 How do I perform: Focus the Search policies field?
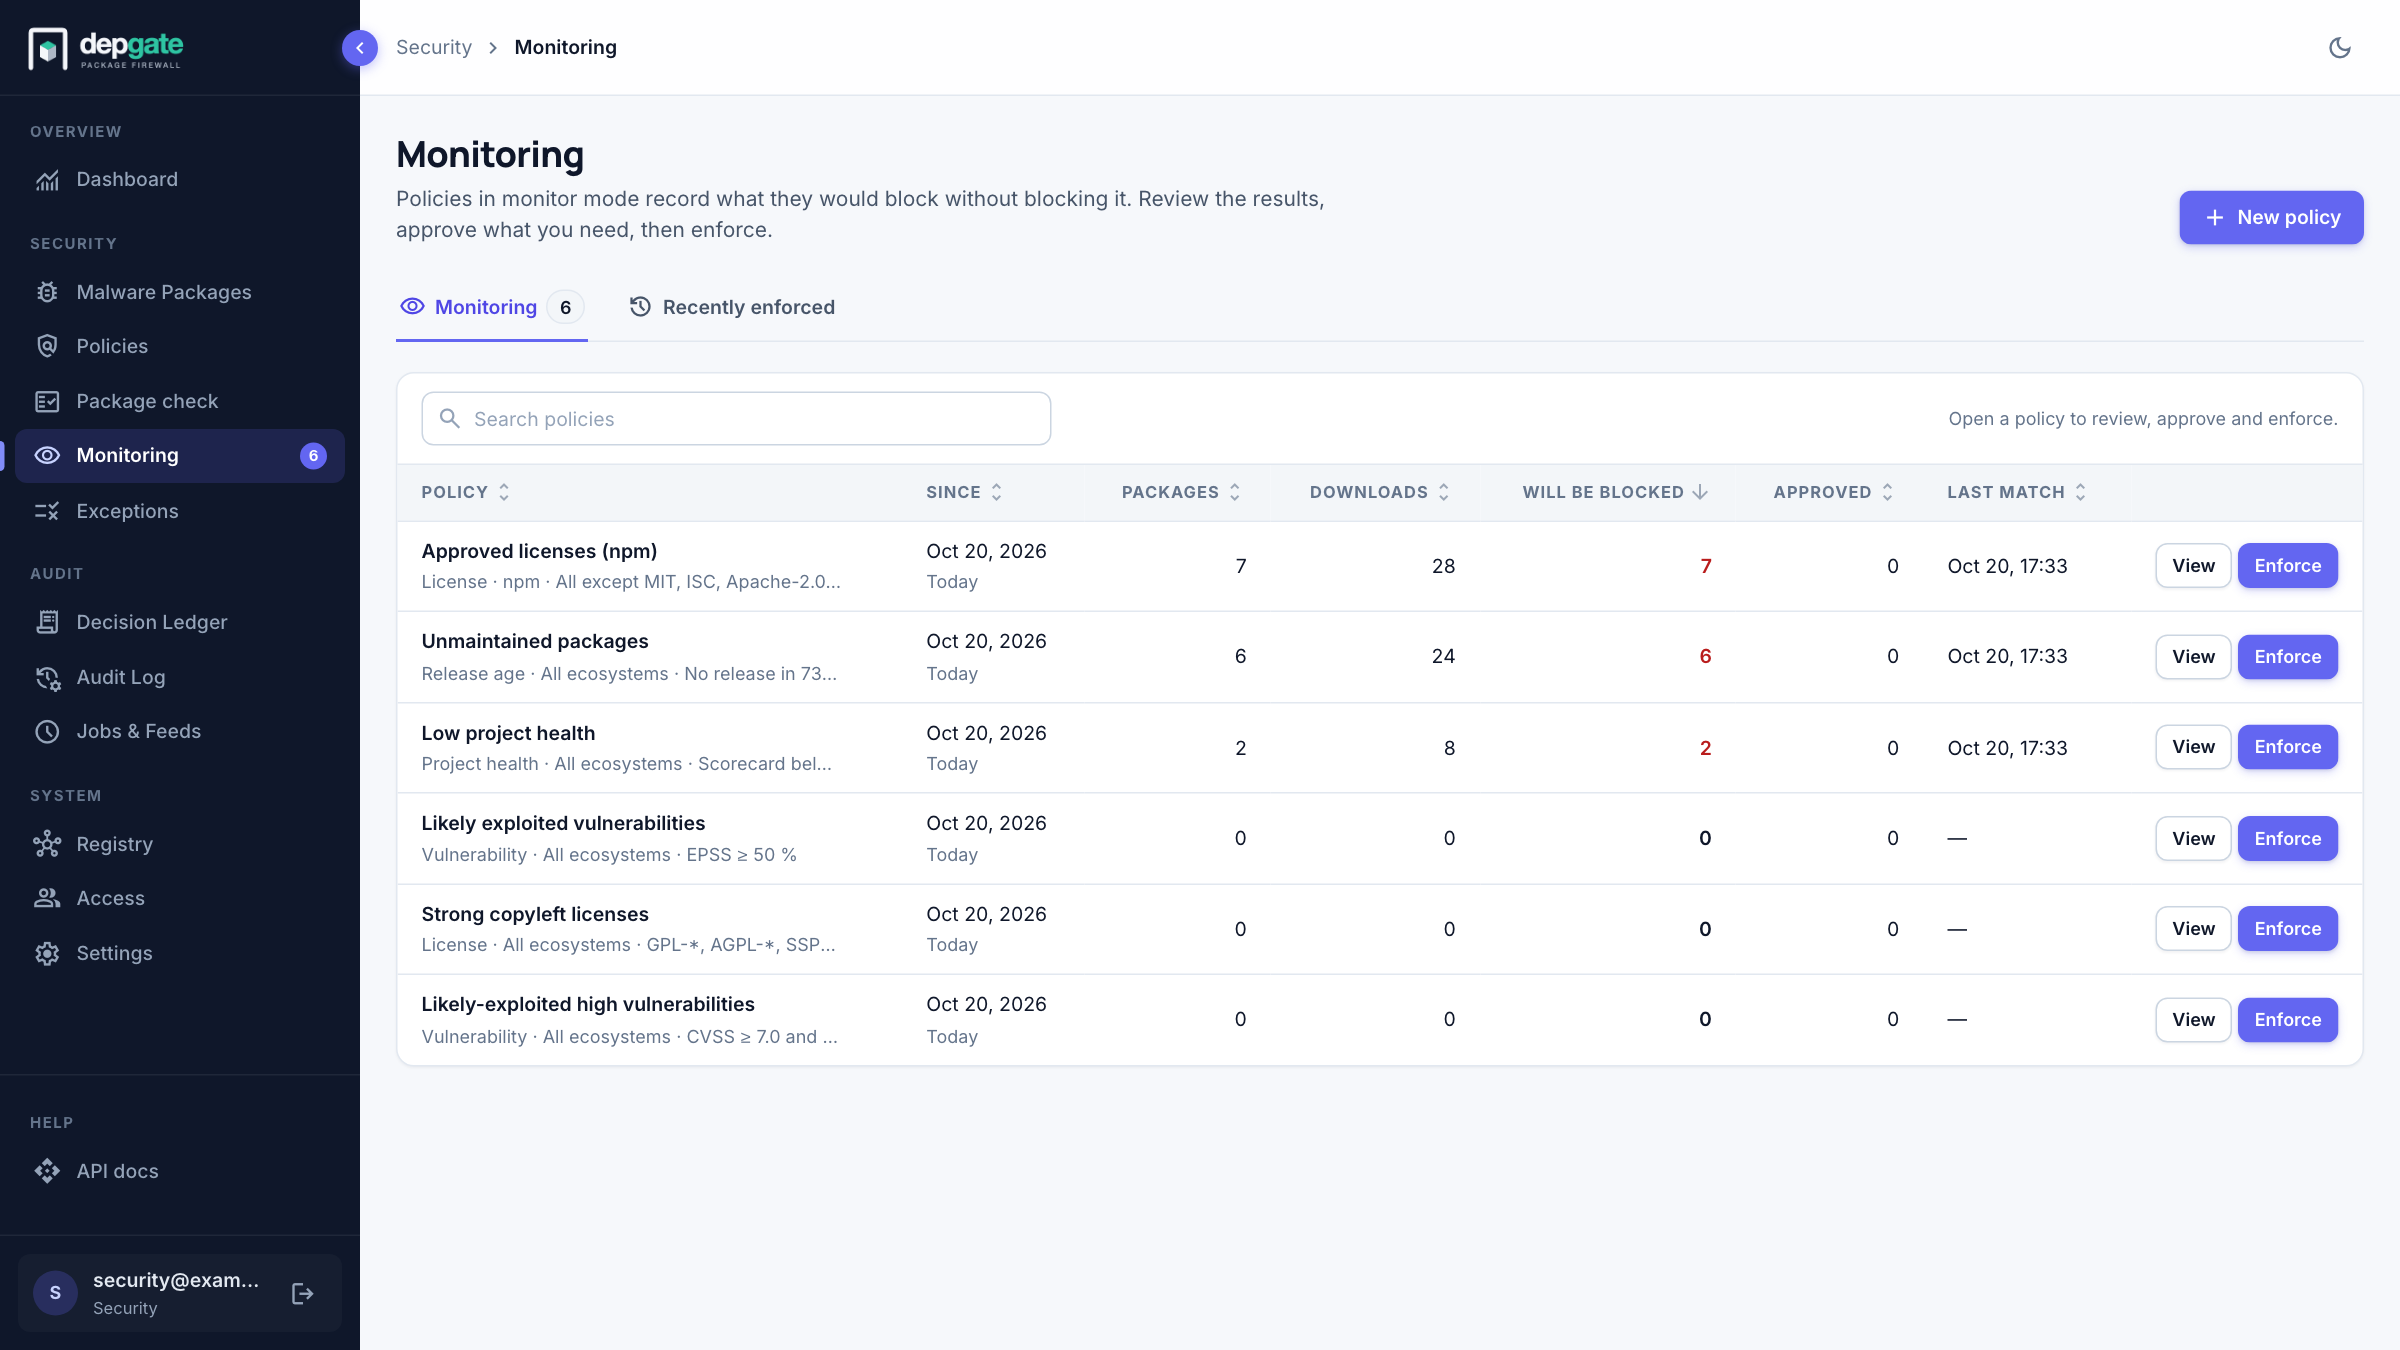736,419
